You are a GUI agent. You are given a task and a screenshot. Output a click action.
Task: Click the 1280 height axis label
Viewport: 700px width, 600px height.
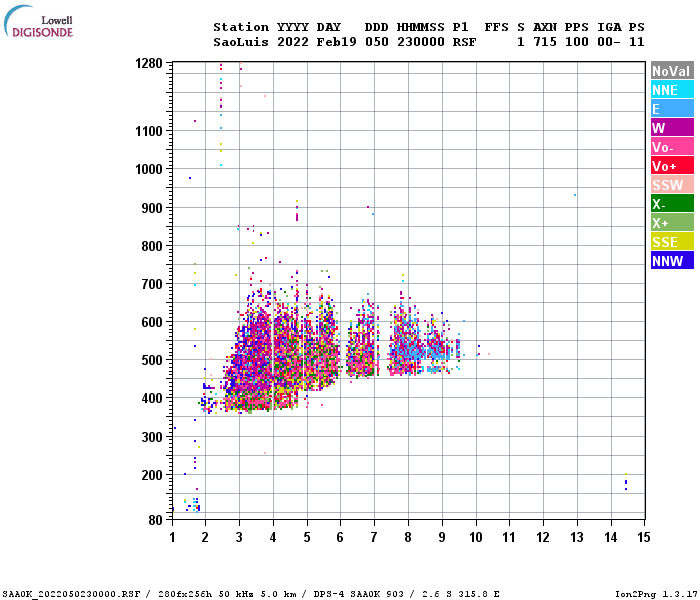[149, 63]
